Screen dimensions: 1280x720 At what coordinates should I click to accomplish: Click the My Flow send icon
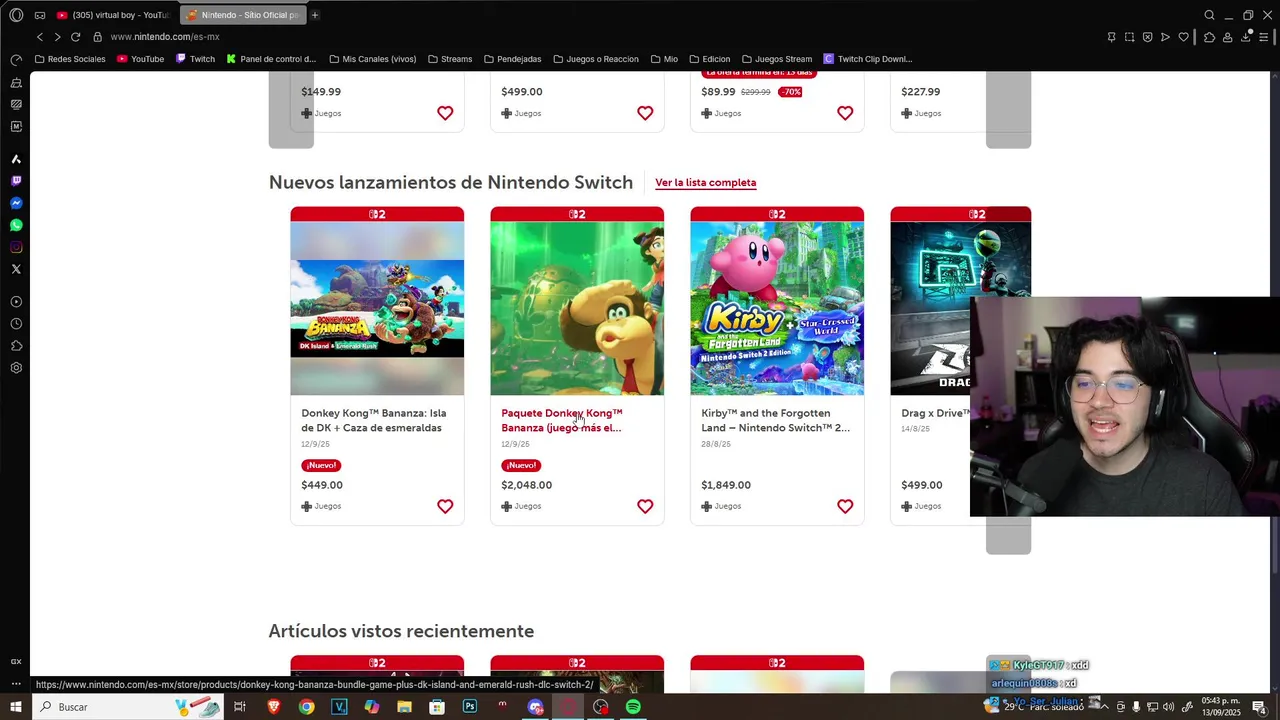(x=1165, y=37)
